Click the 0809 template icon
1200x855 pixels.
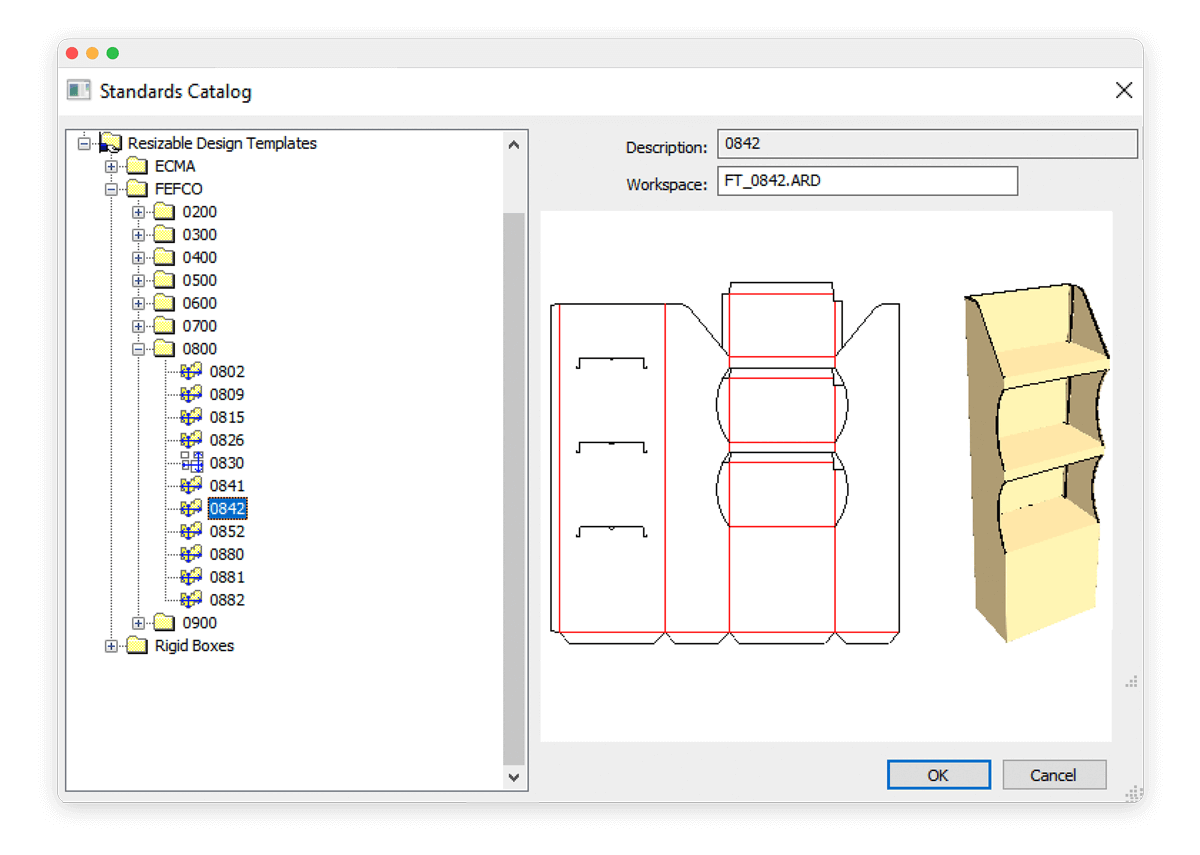click(191, 395)
